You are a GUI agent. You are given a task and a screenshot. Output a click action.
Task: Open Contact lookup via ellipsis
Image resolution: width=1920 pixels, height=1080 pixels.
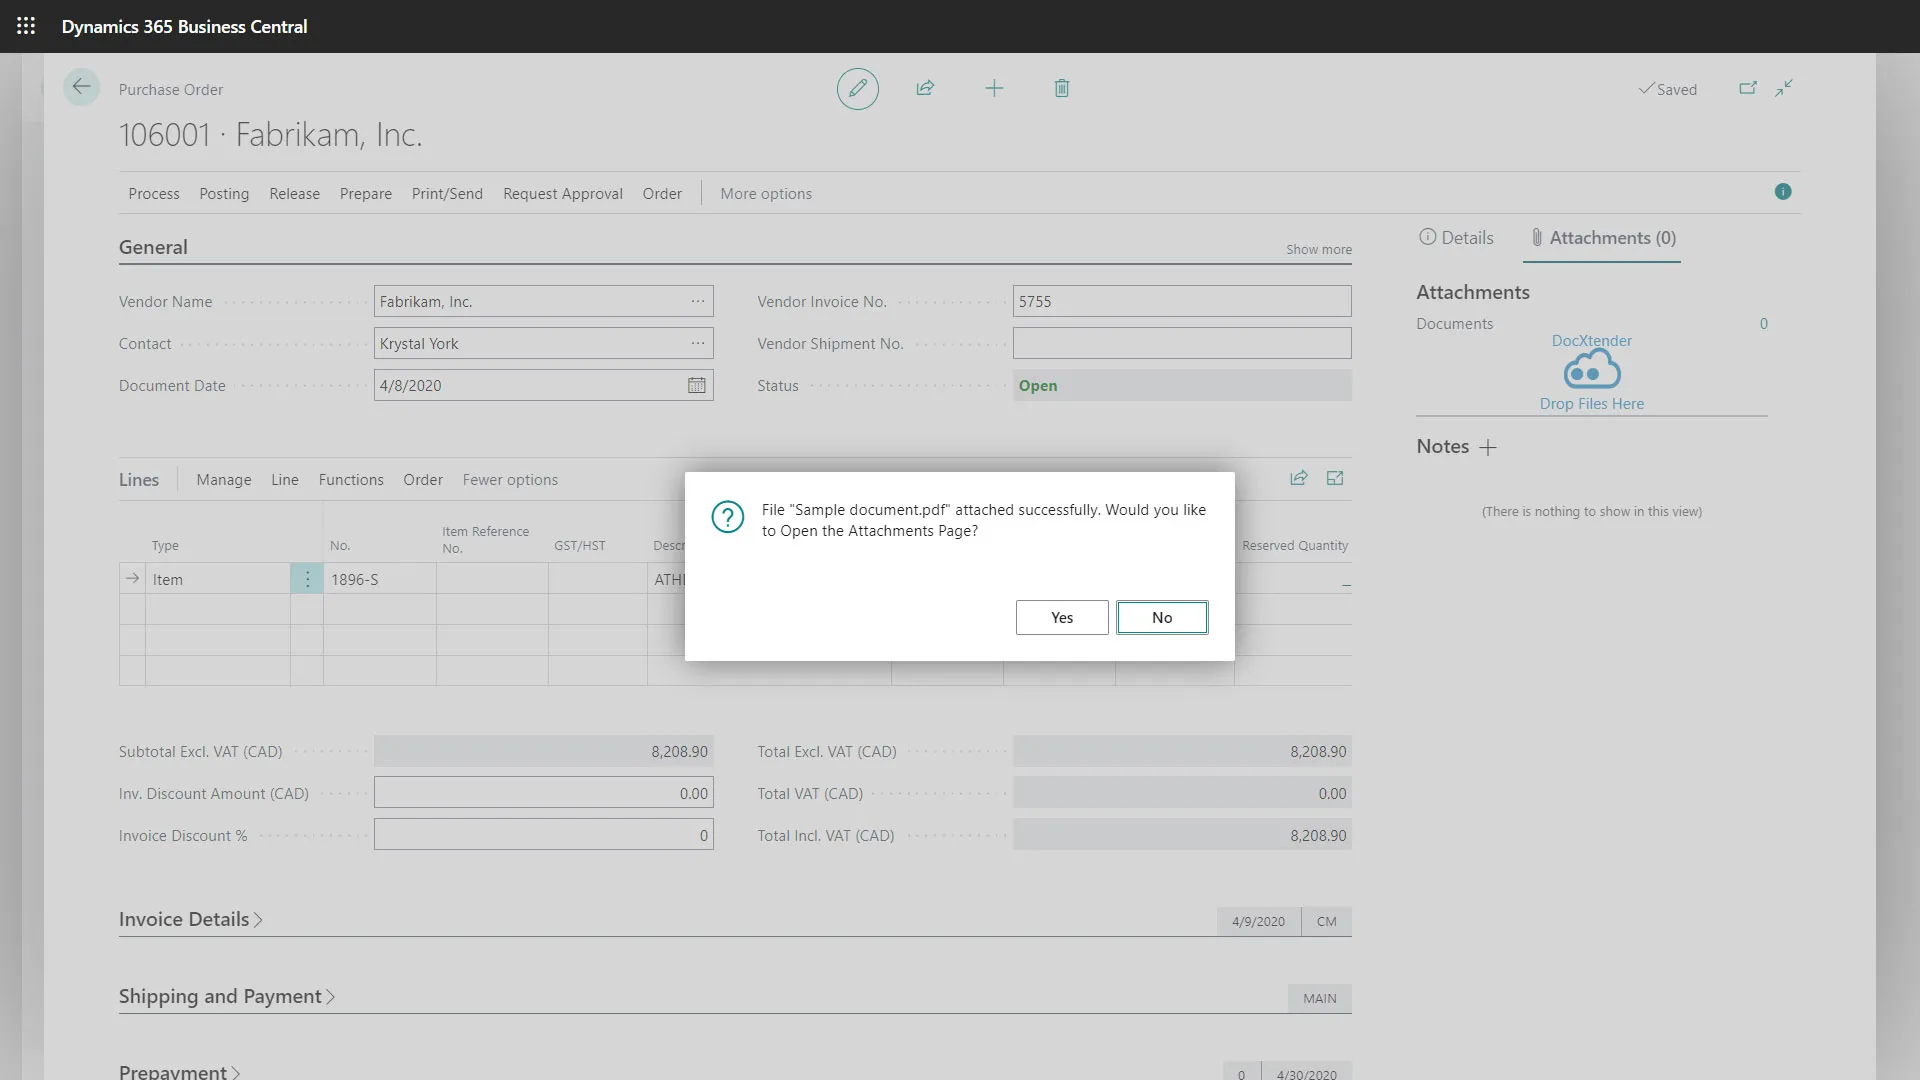click(x=697, y=343)
